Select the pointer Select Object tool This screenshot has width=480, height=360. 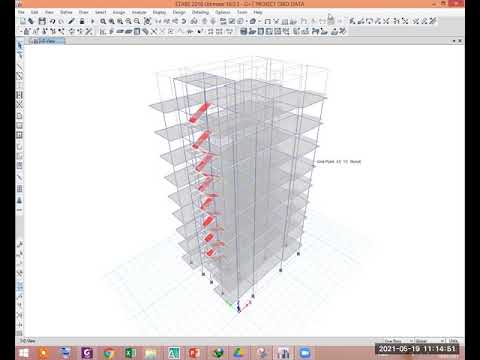(x=20, y=46)
